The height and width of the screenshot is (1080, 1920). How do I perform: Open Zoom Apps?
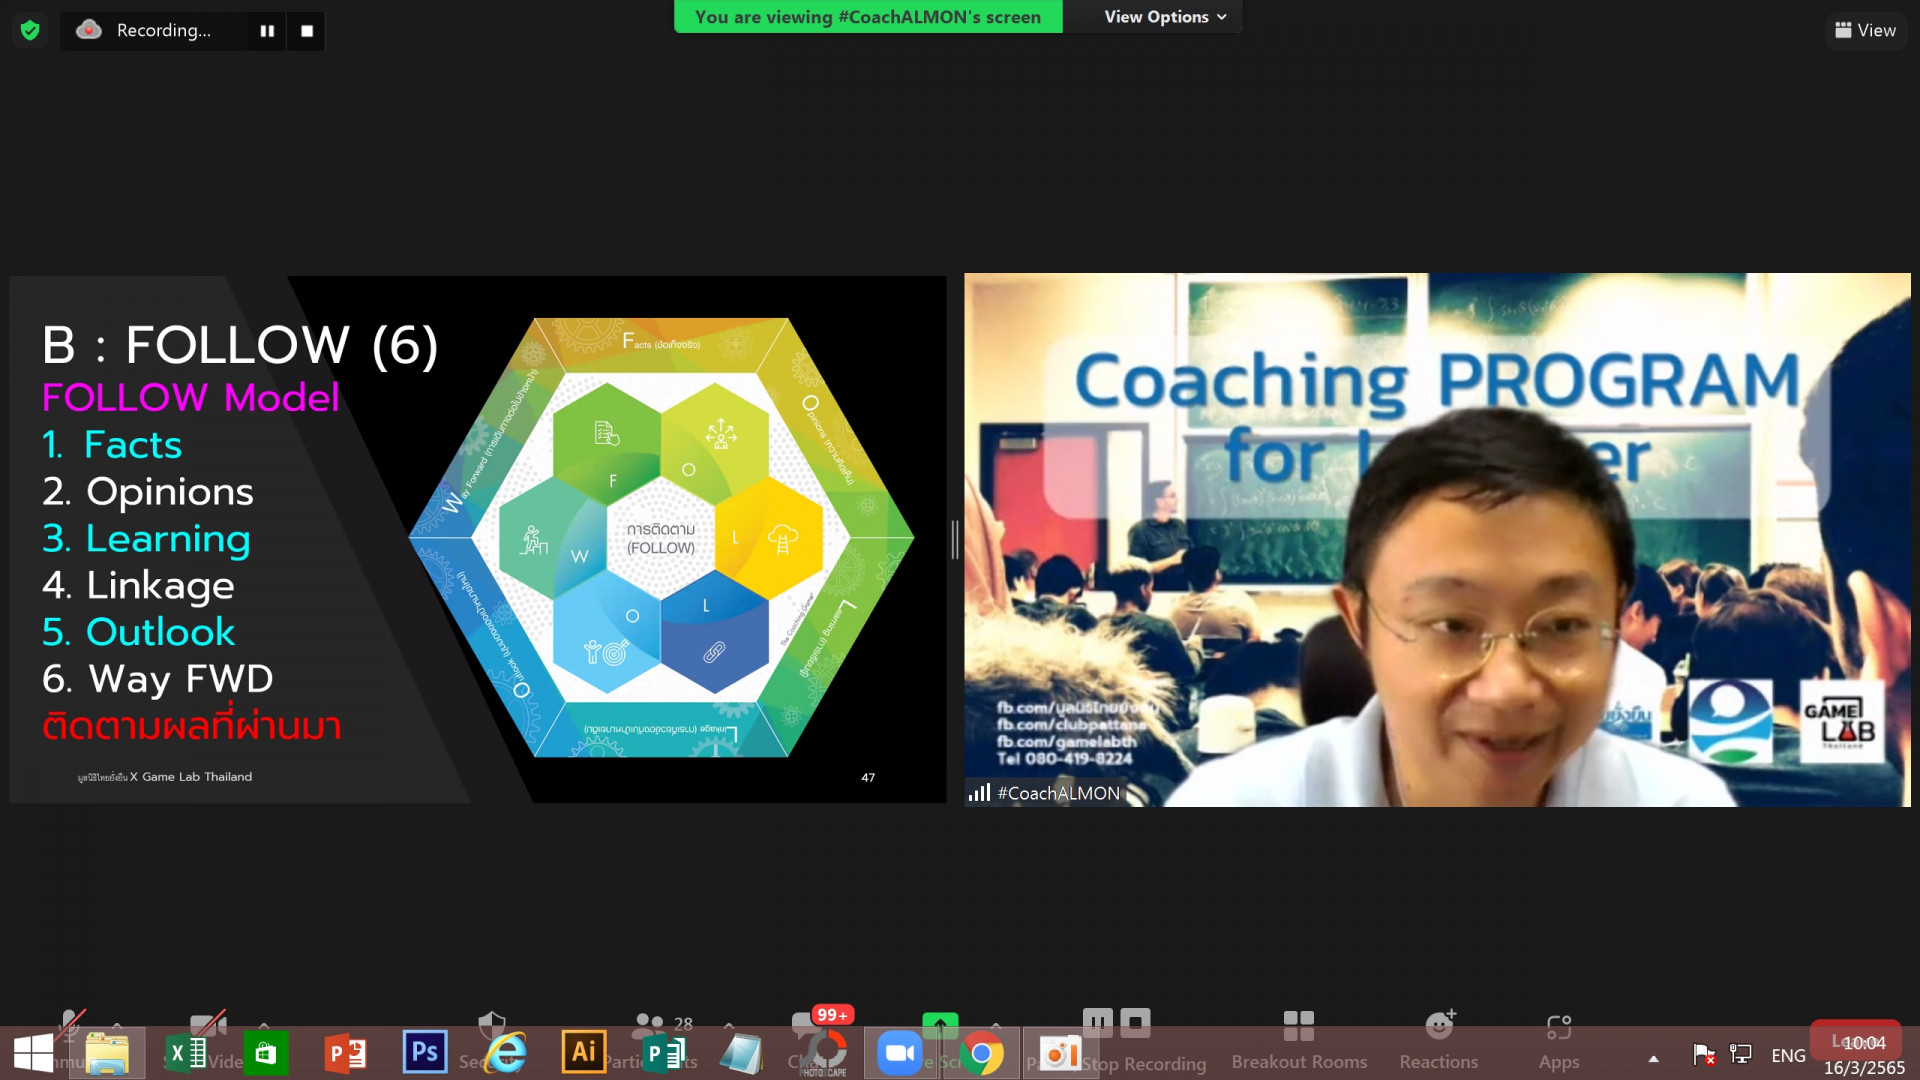[1559, 1040]
